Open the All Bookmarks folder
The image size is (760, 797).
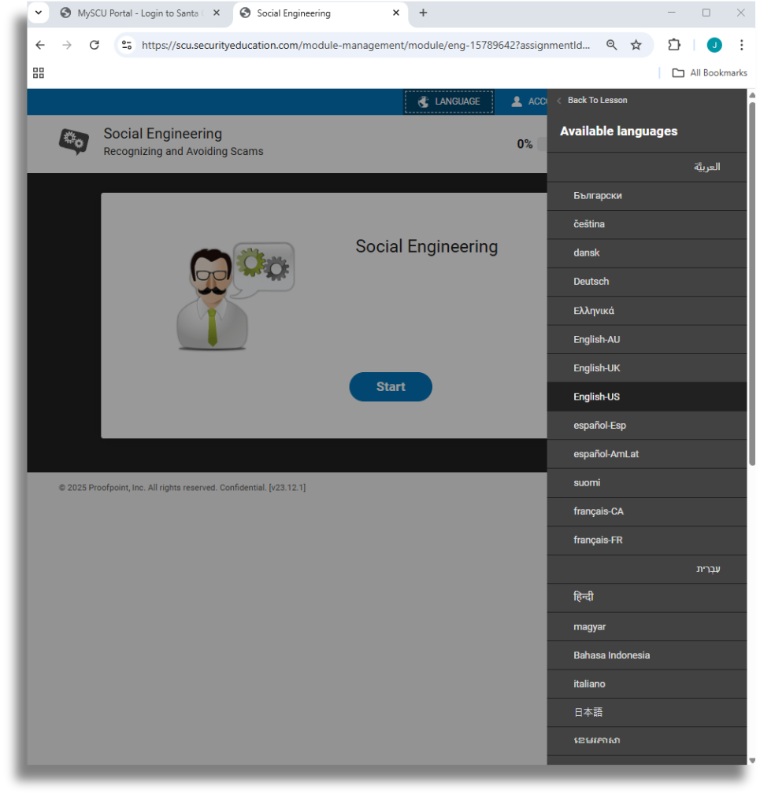tap(710, 73)
